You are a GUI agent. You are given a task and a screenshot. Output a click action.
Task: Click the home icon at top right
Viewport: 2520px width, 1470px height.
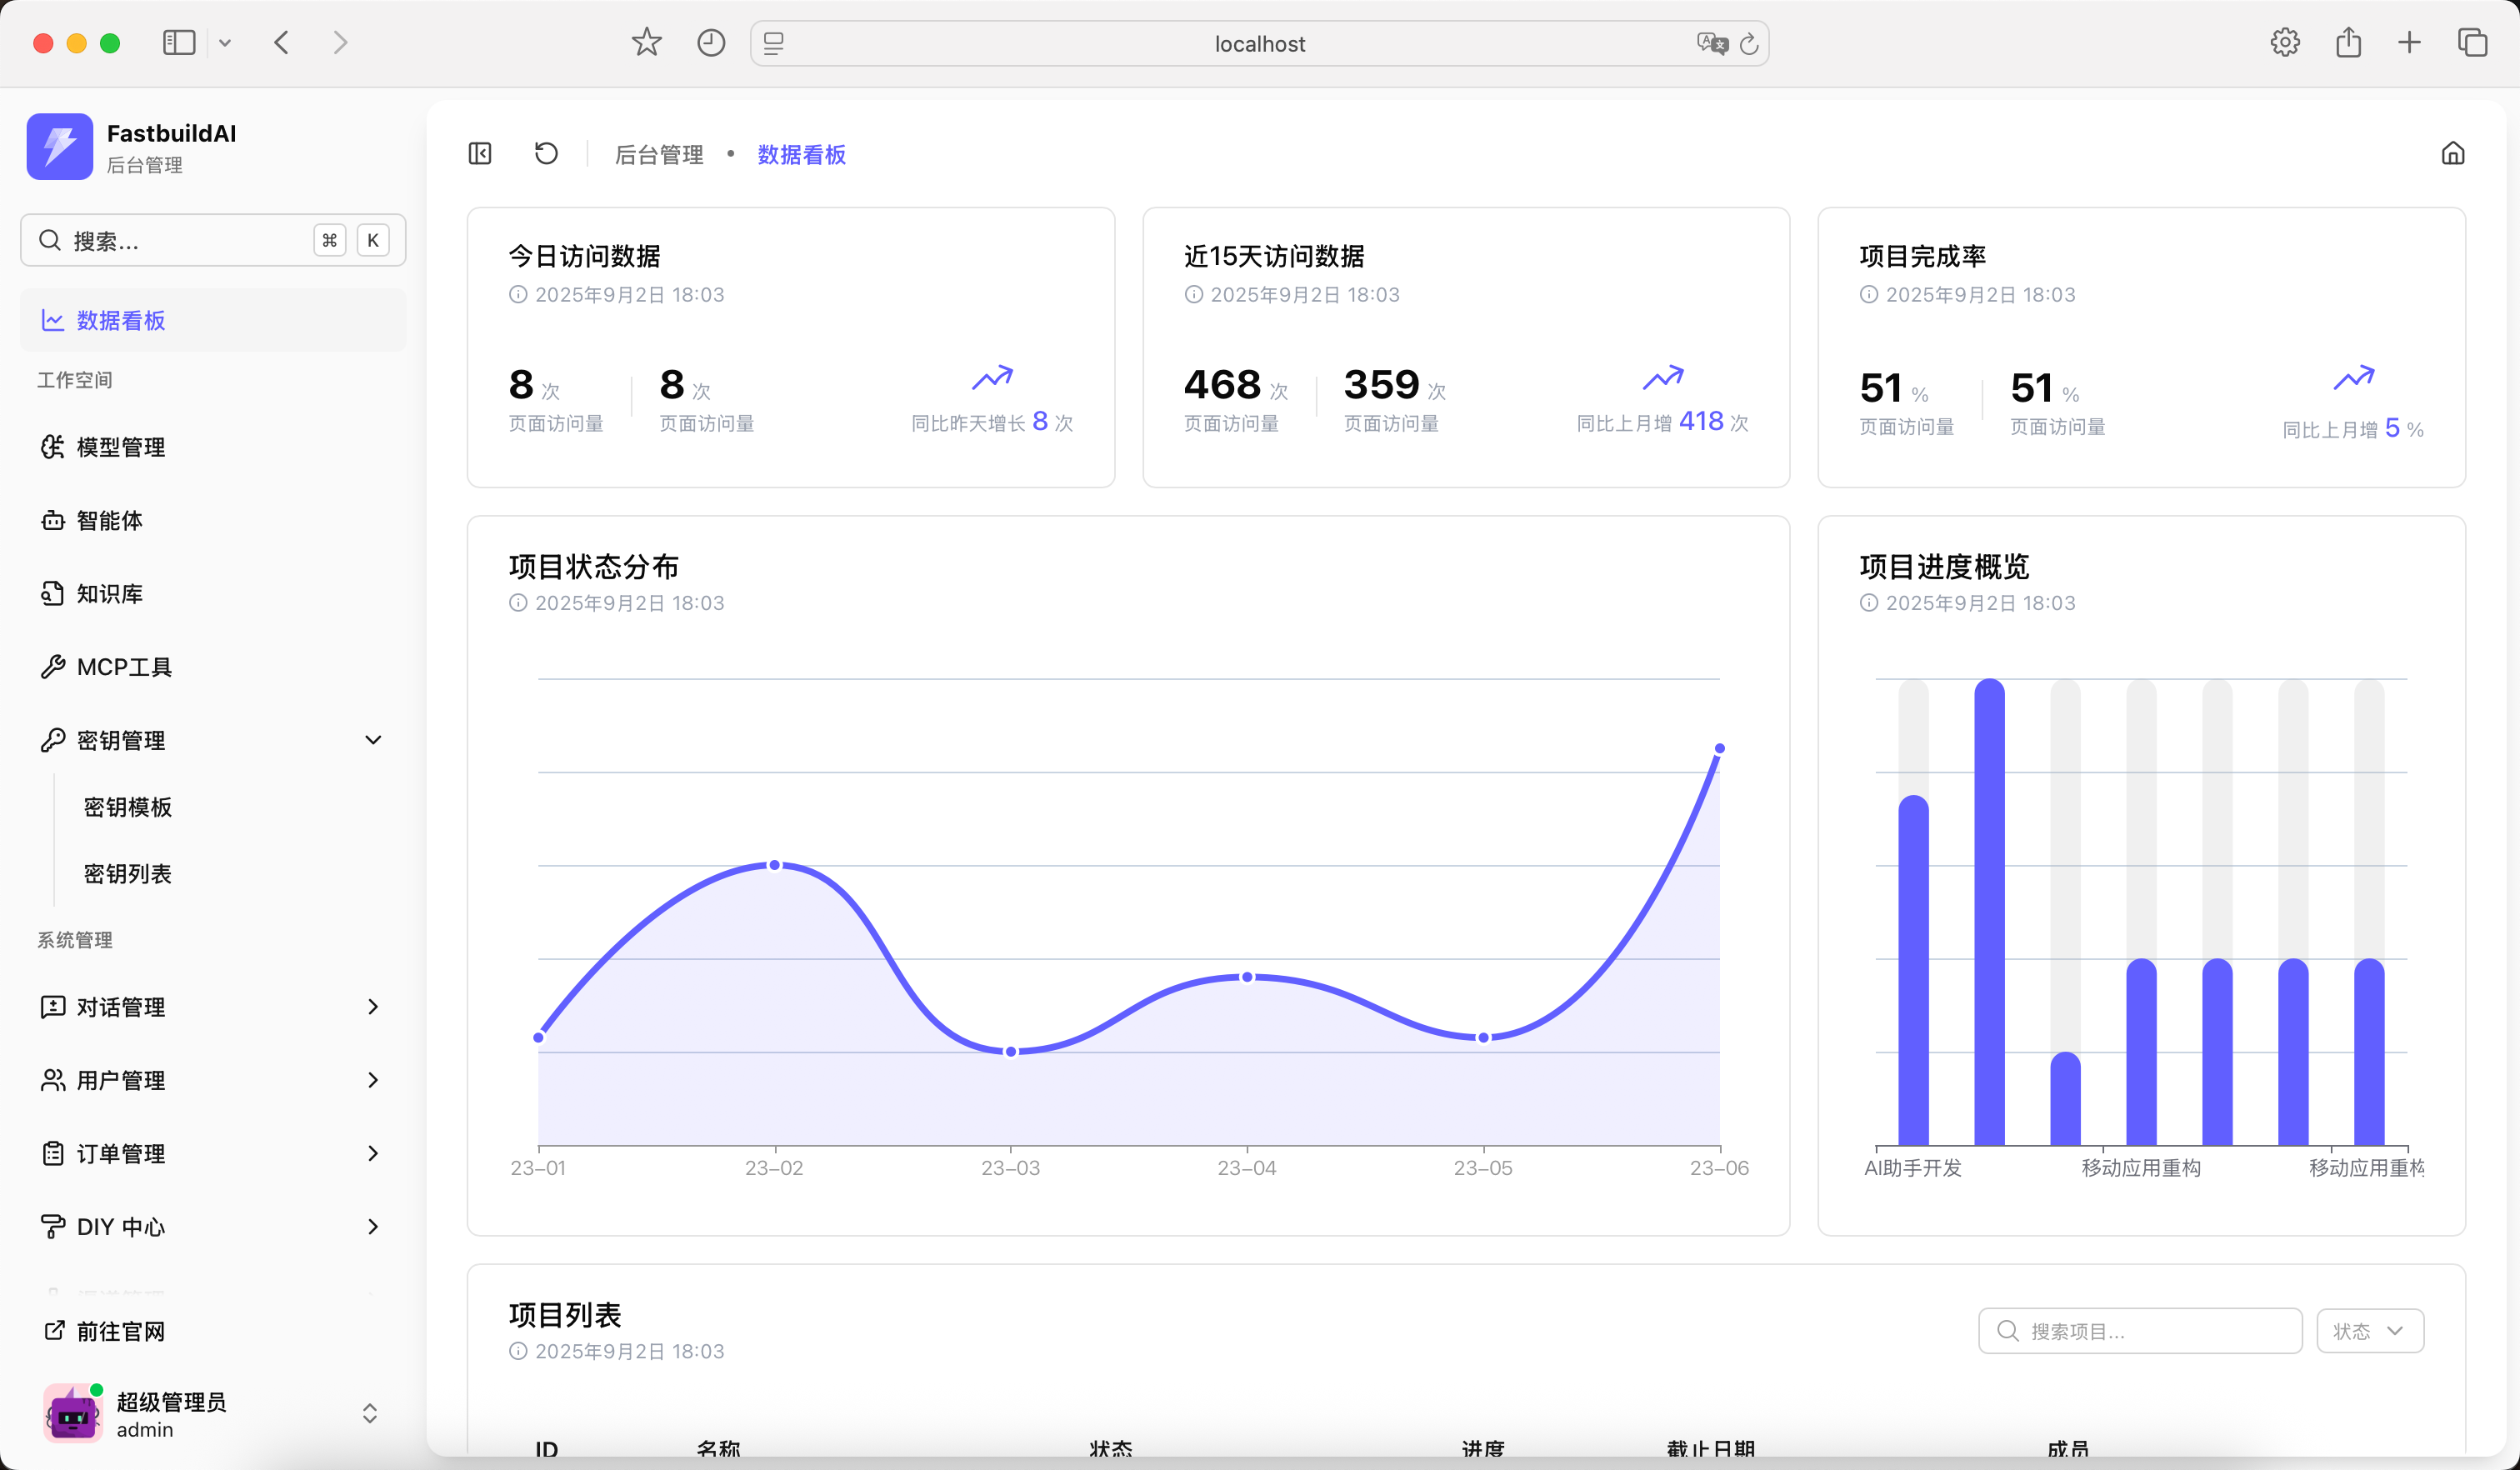(2452, 154)
